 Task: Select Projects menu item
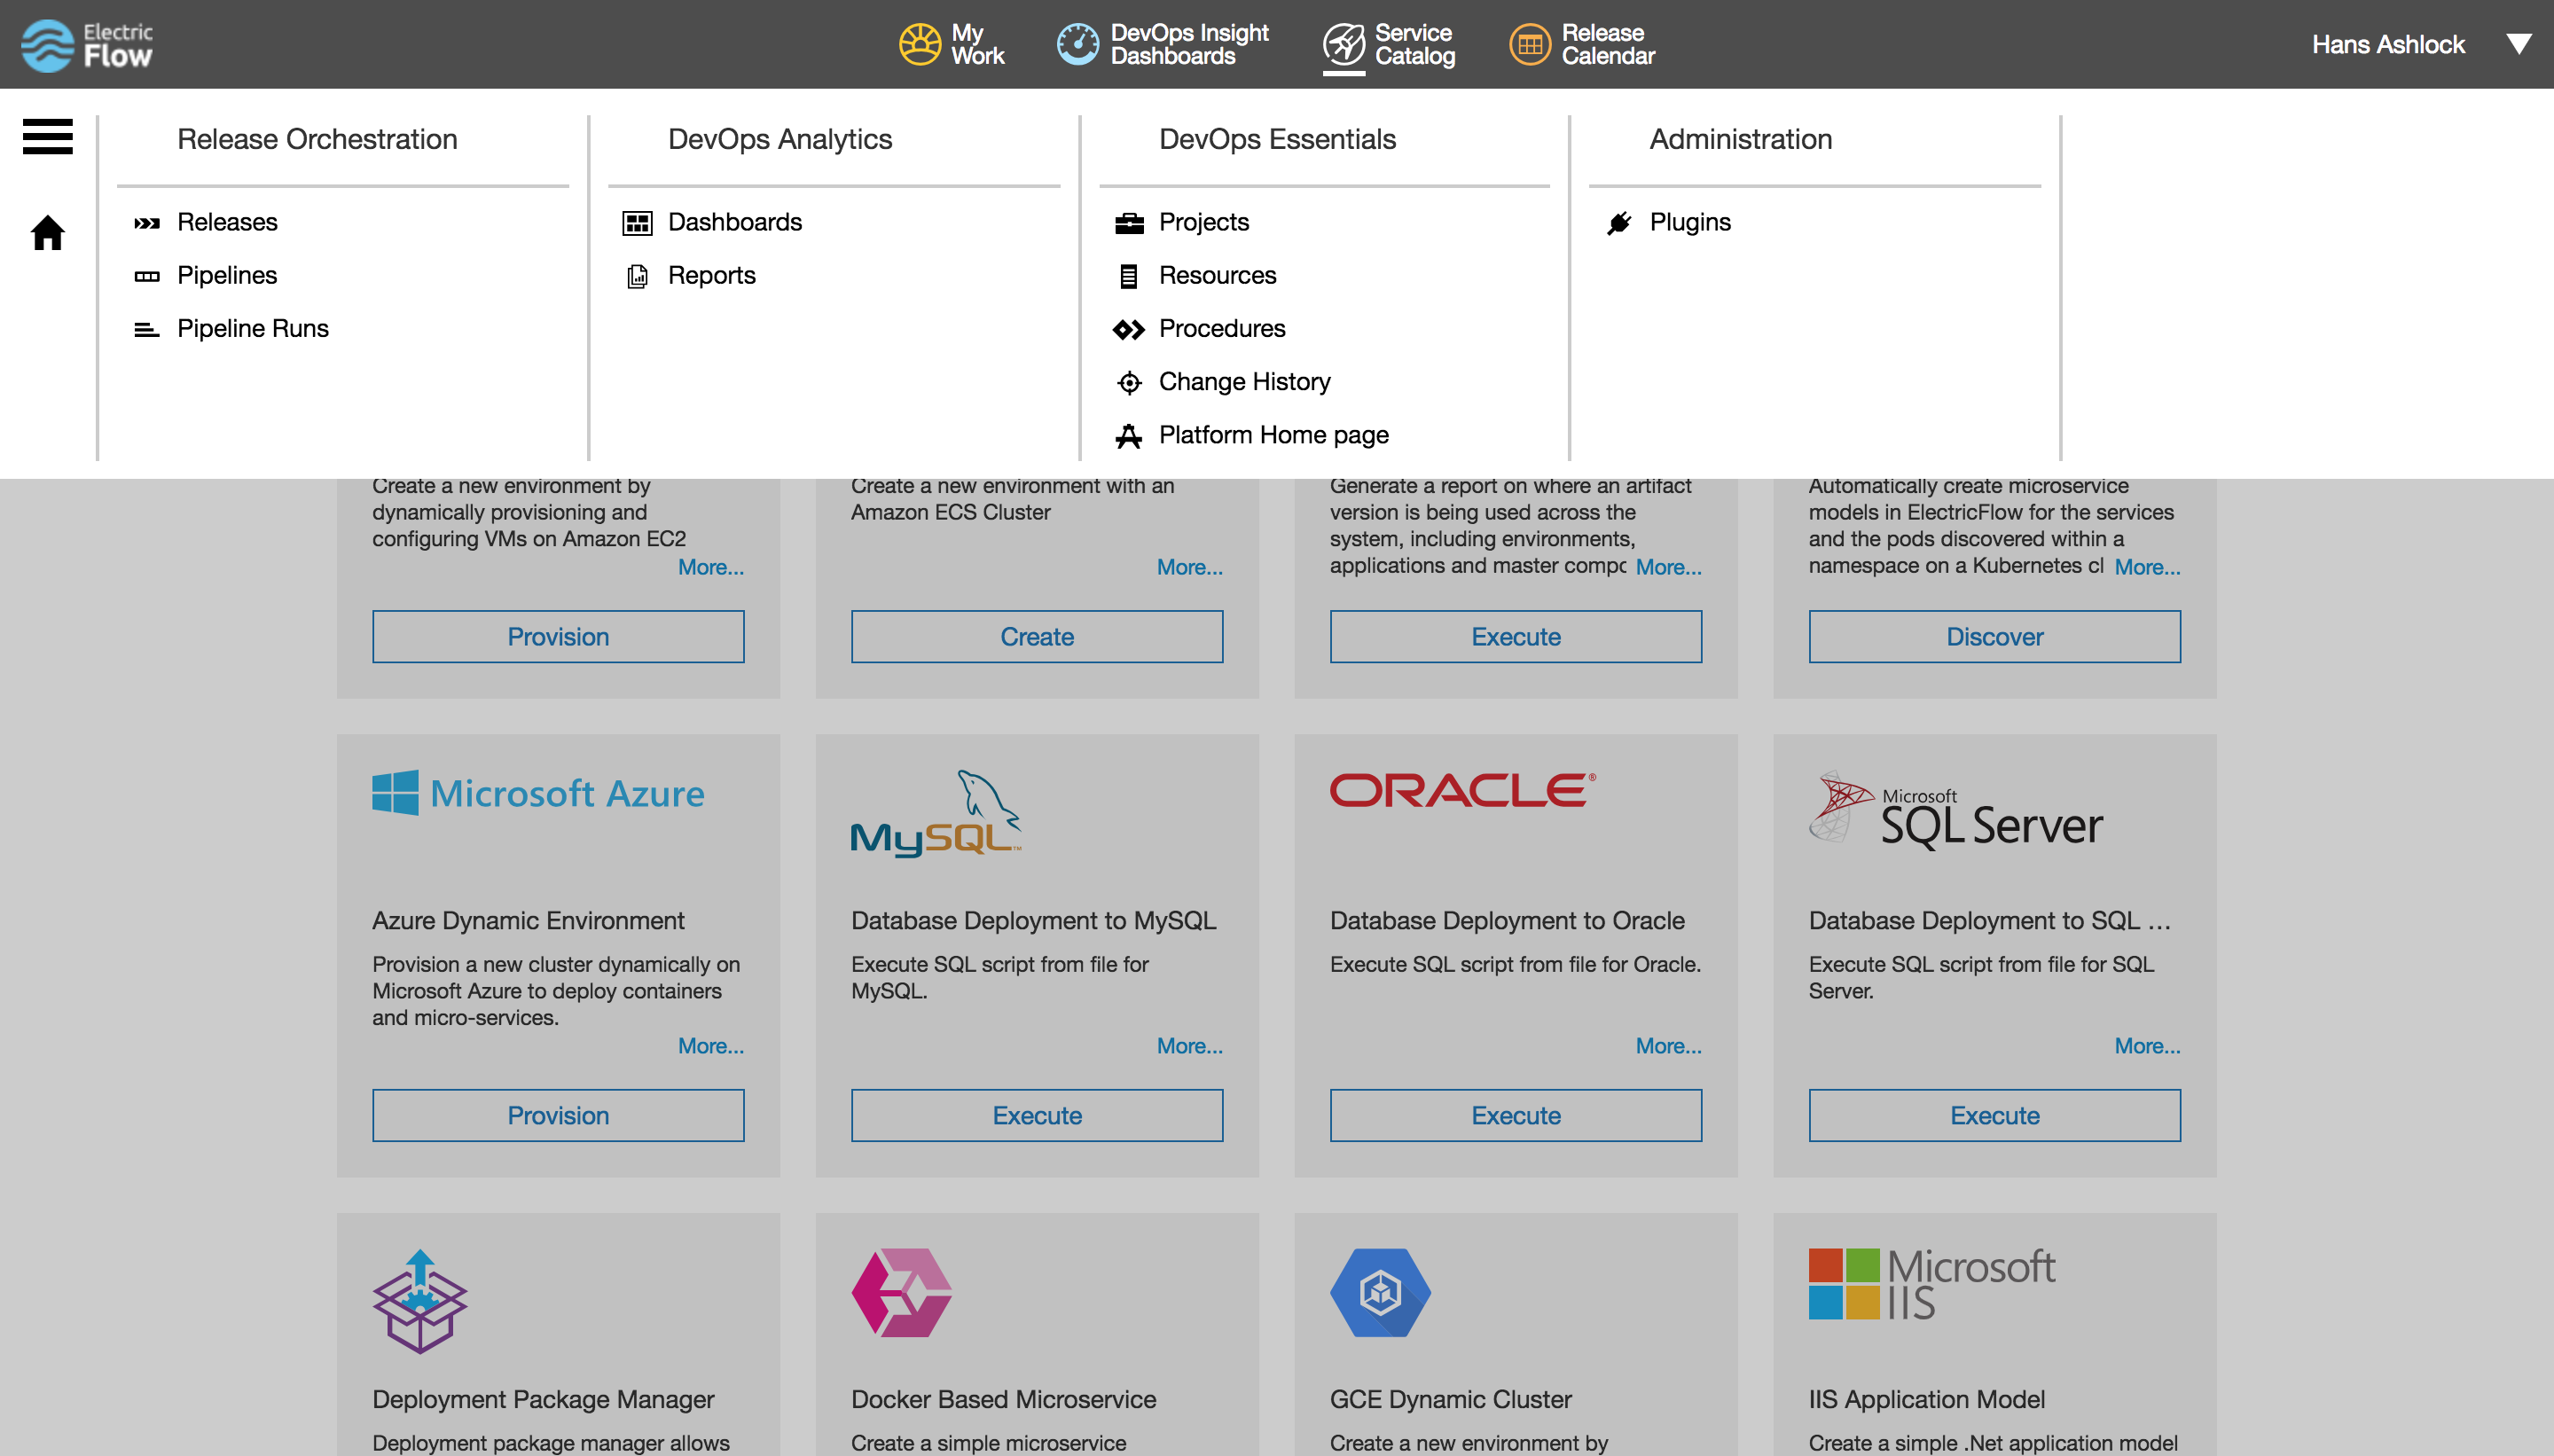click(1204, 222)
